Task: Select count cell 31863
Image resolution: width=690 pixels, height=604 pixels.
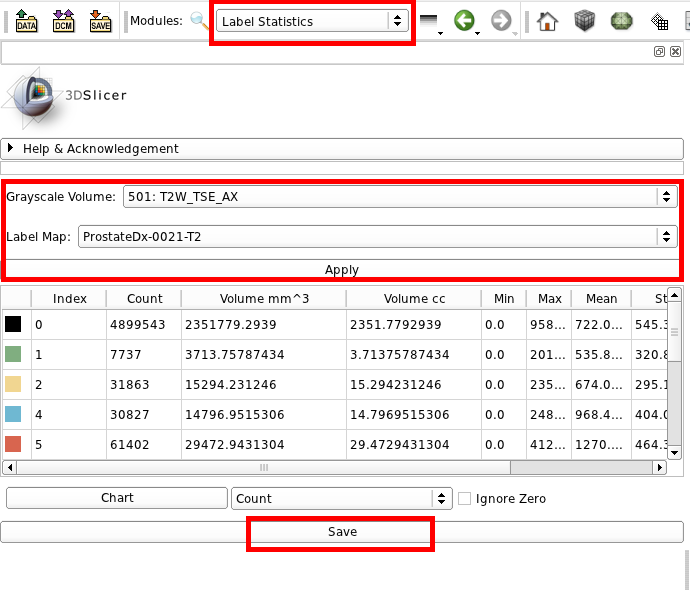Action: click(144, 384)
